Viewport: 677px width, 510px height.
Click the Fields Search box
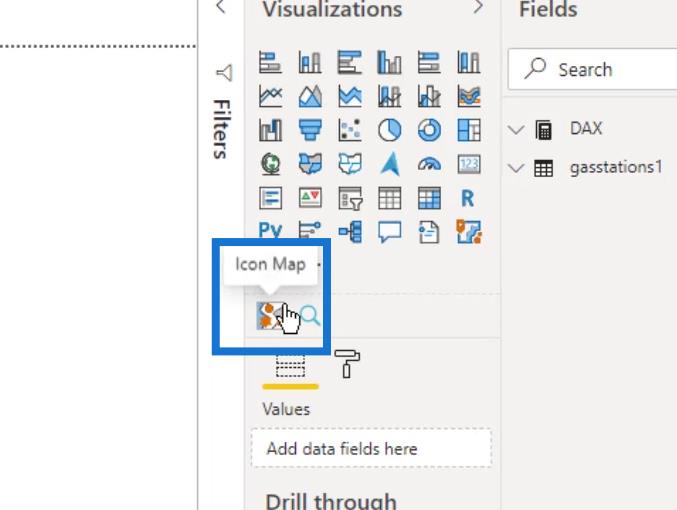click(592, 69)
